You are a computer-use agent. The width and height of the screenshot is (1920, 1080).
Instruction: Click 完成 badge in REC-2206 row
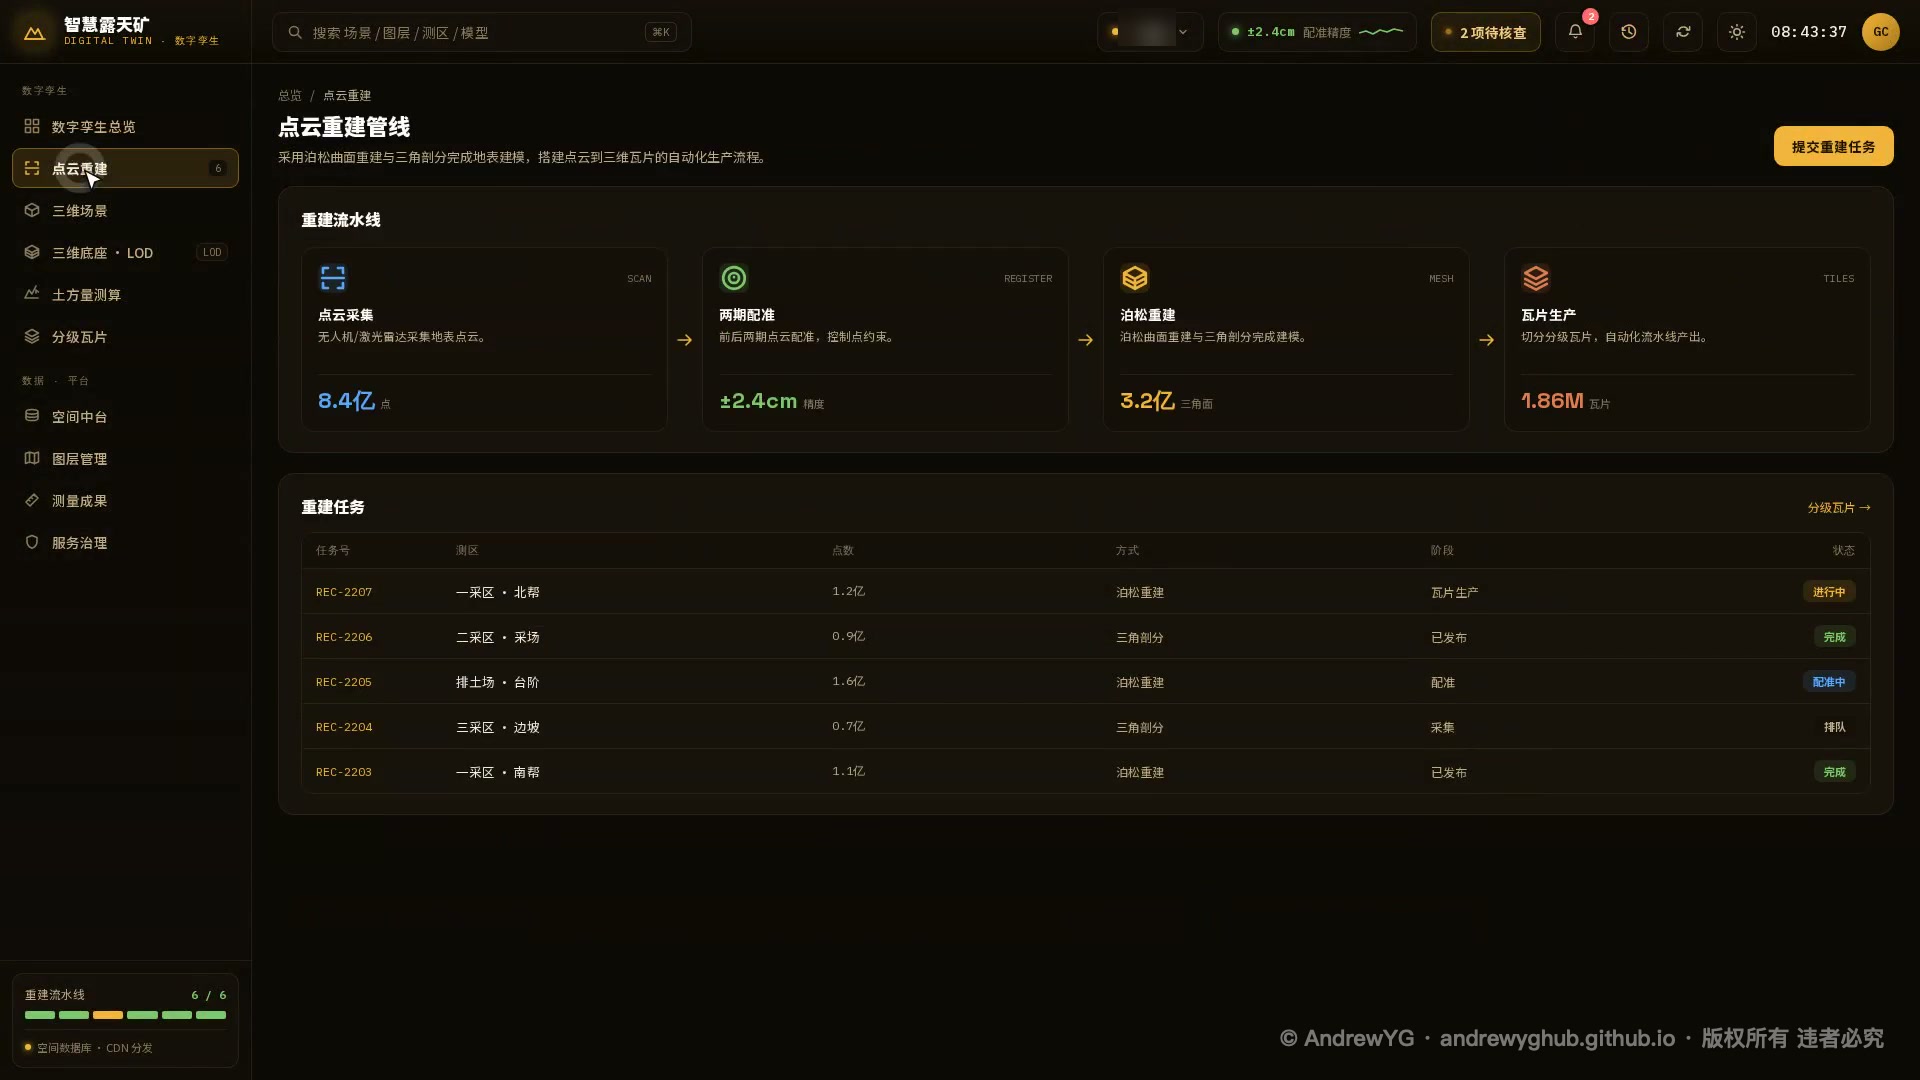coord(1835,637)
